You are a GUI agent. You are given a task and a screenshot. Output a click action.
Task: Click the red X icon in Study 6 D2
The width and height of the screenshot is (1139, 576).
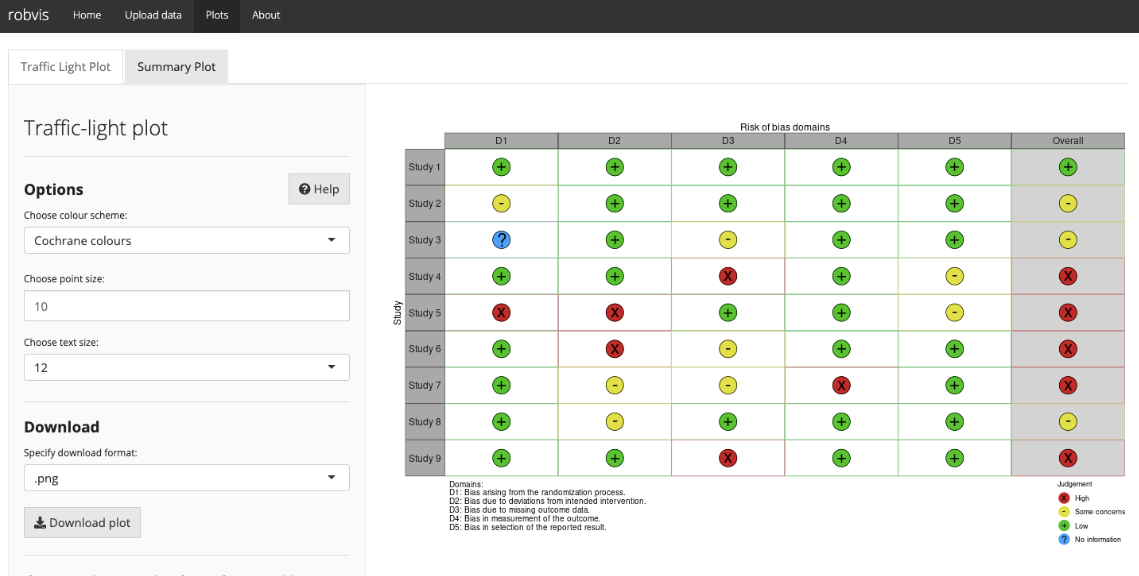click(x=615, y=349)
